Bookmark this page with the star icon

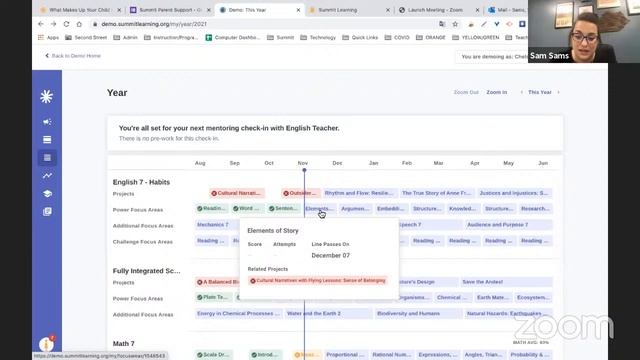[x=455, y=24]
